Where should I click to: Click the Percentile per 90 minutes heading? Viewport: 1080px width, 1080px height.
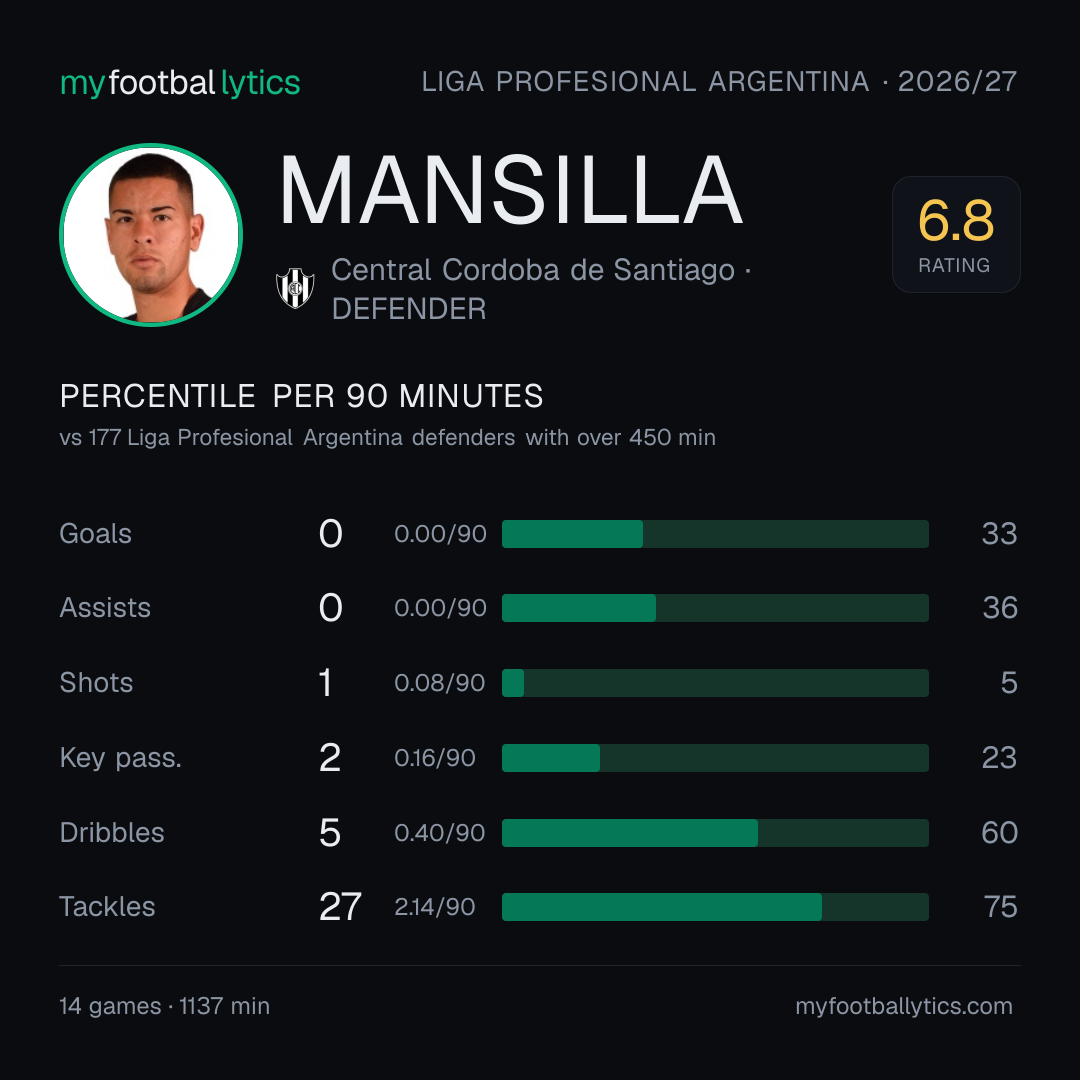[302, 396]
